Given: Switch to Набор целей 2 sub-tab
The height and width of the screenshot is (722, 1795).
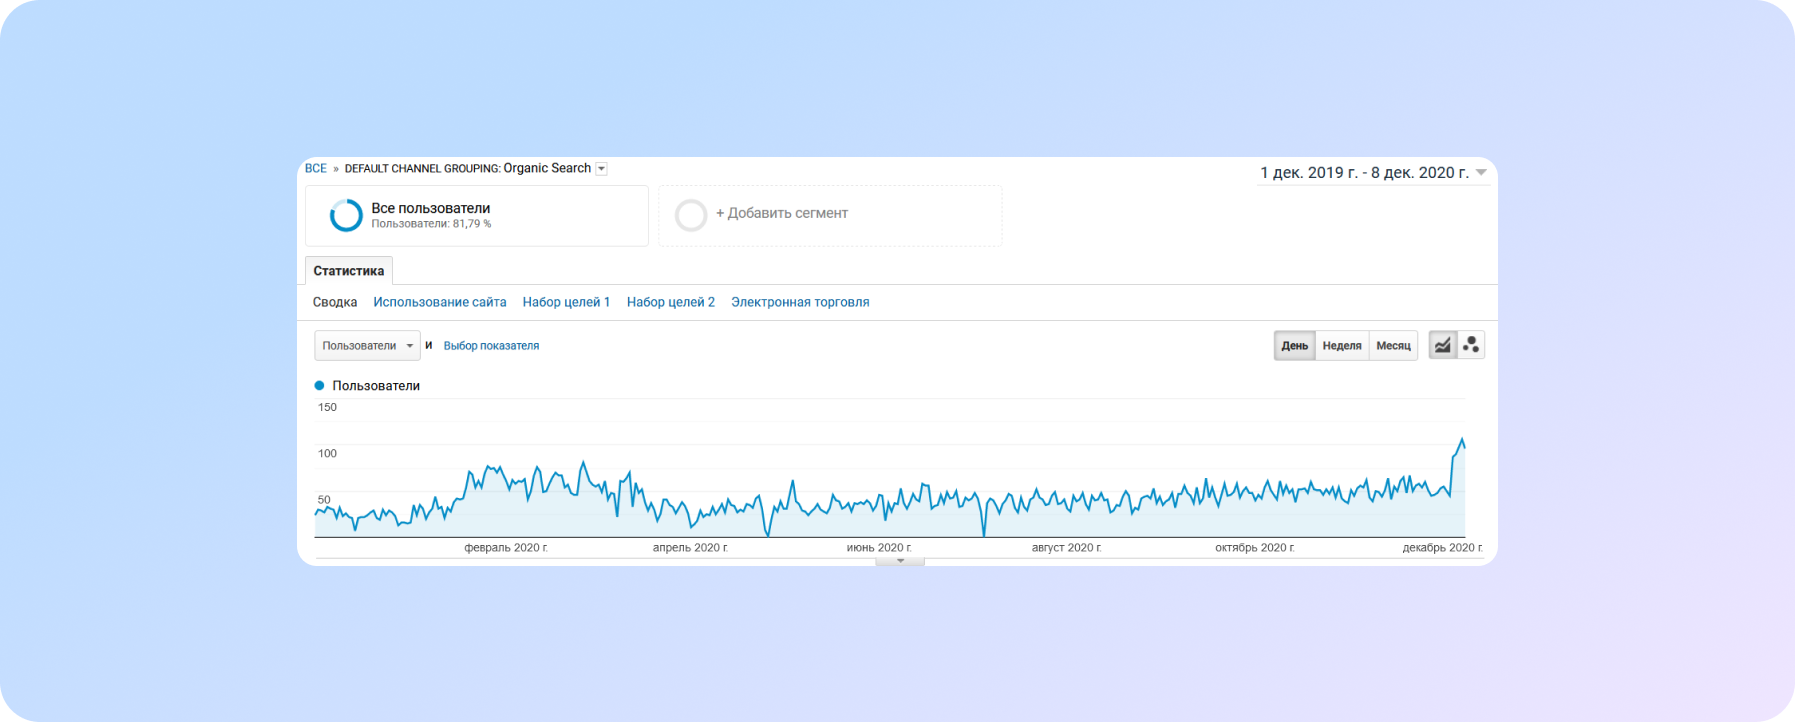Looking at the screenshot, I should click(x=671, y=302).
